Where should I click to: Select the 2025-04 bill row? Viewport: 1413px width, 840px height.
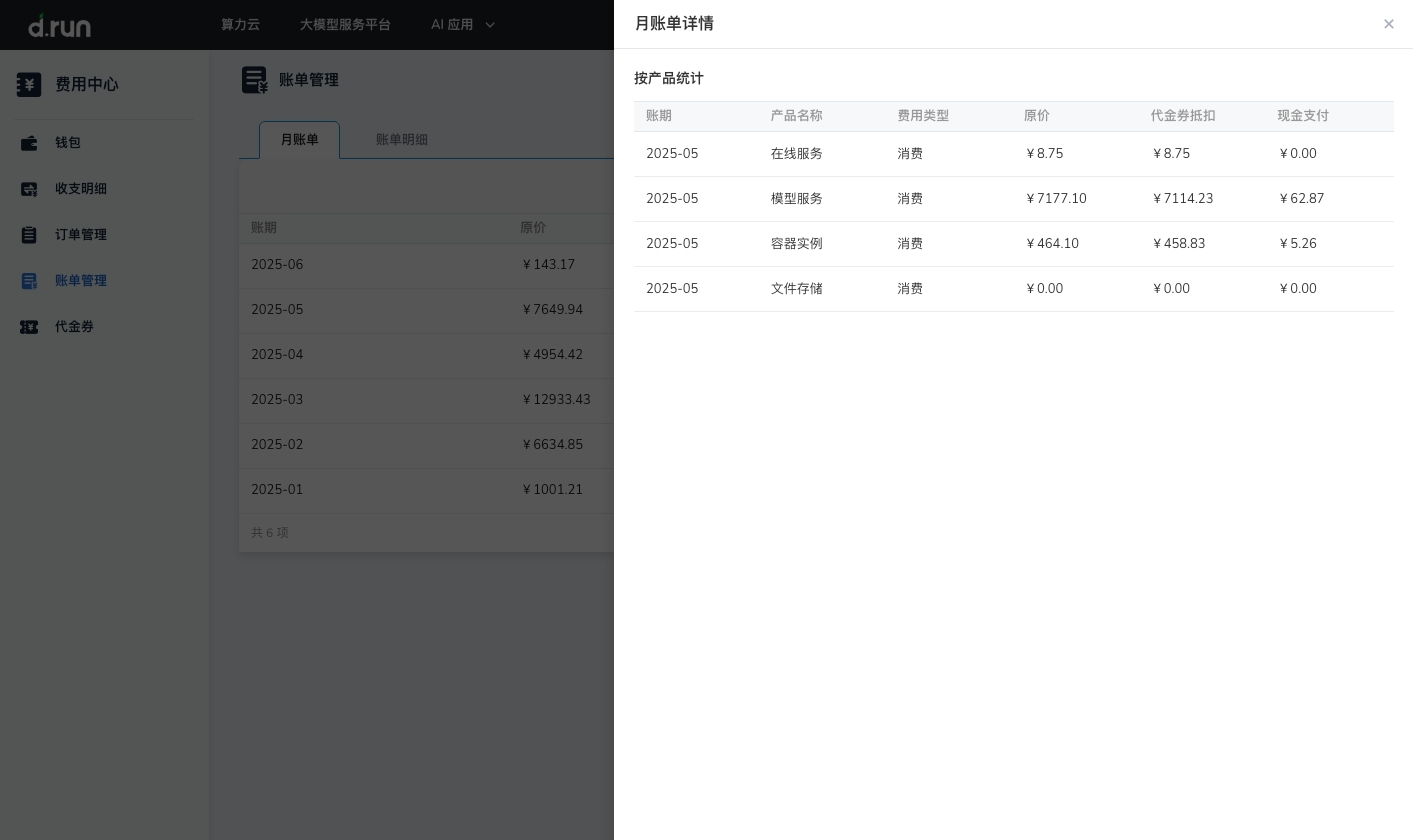[x=426, y=355]
